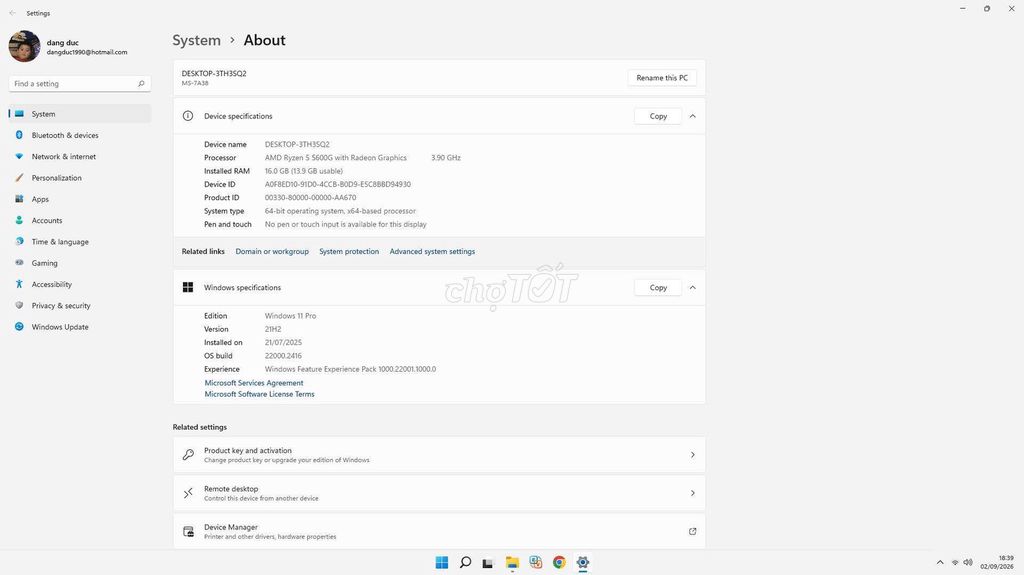Image resolution: width=1024 pixels, height=575 pixels.
Task: Select Gaming in the sidebar
Action: (80, 263)
